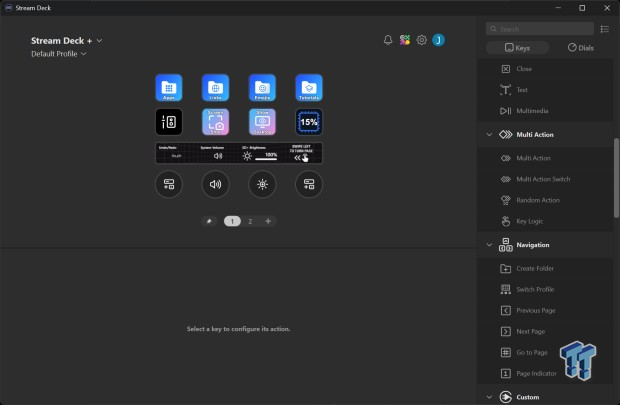Viewport: 620px width, 405px height.
Task: Select the swipe left to turn page segment
Action: [x=301, y=153]
